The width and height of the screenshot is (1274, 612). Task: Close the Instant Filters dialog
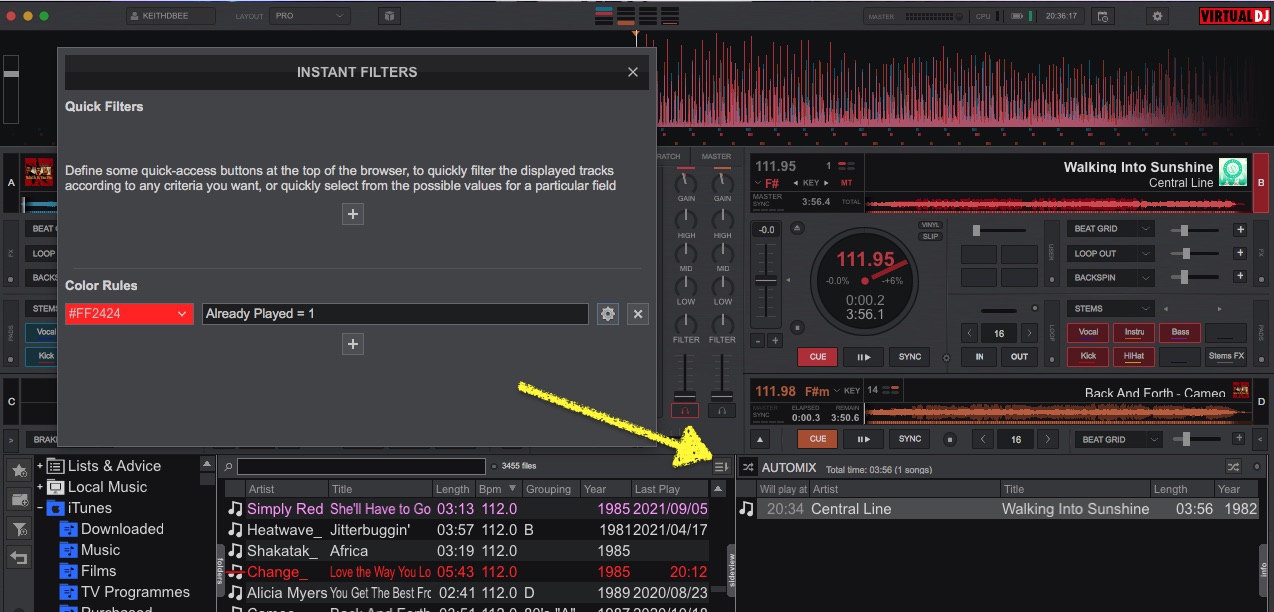632,72
